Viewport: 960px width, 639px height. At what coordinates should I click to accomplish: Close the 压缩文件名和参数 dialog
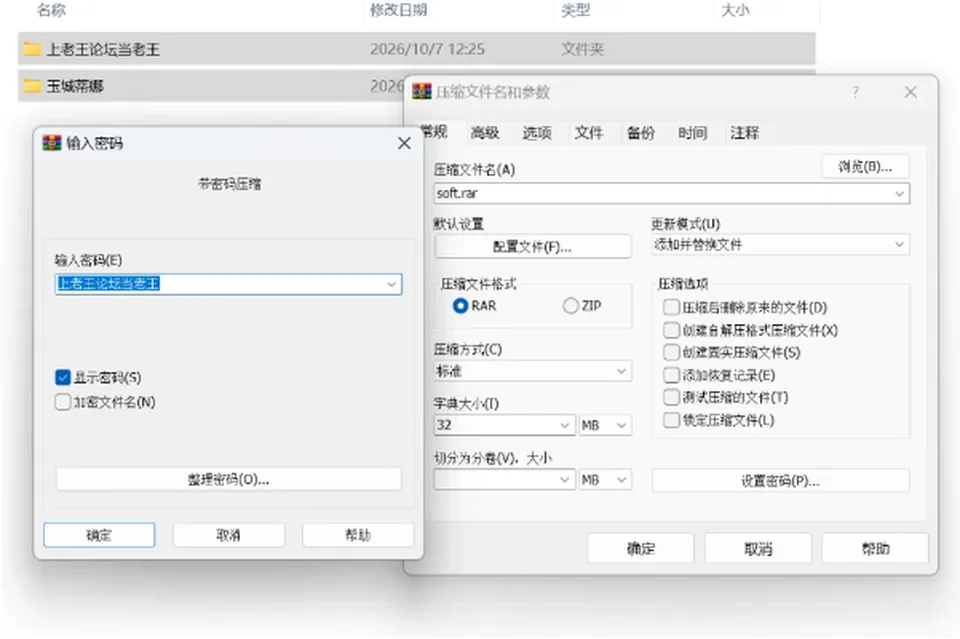click(x=910, y=92)
